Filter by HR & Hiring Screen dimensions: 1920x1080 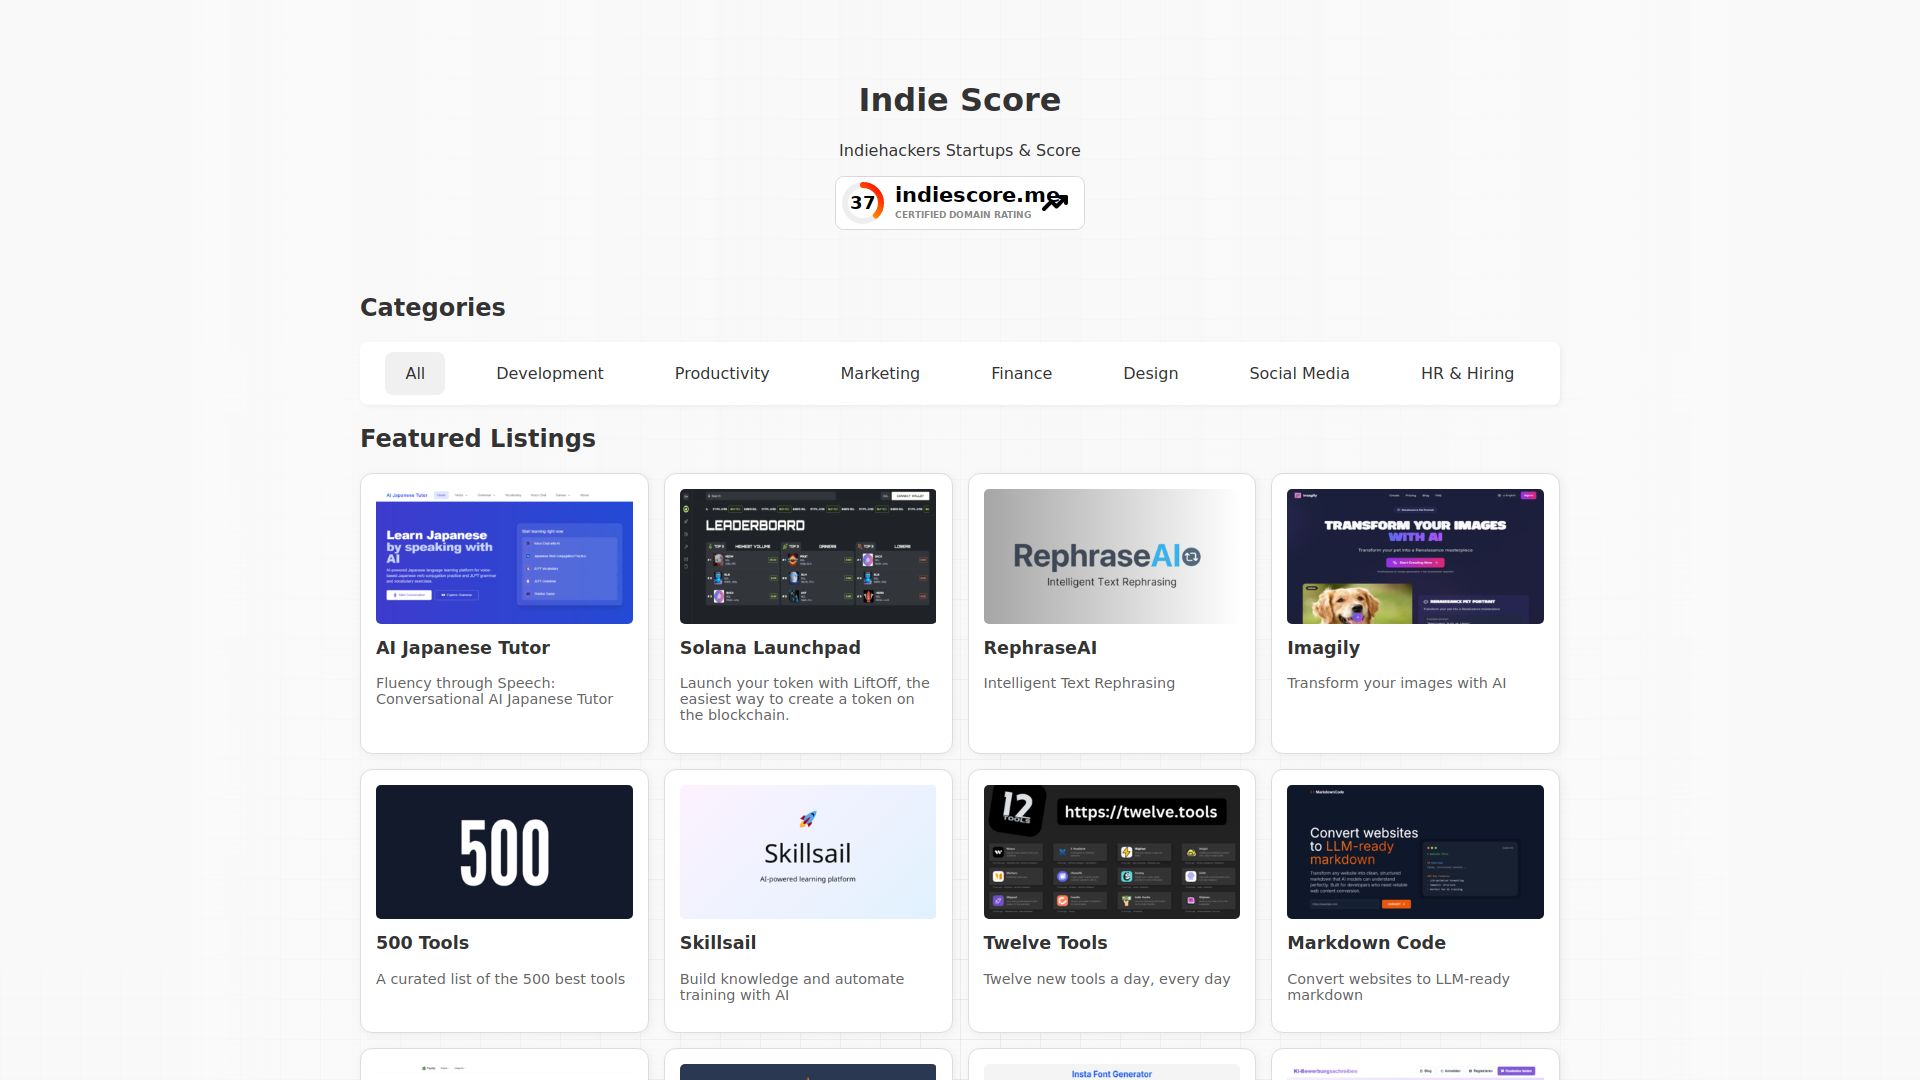(1466, 373)
